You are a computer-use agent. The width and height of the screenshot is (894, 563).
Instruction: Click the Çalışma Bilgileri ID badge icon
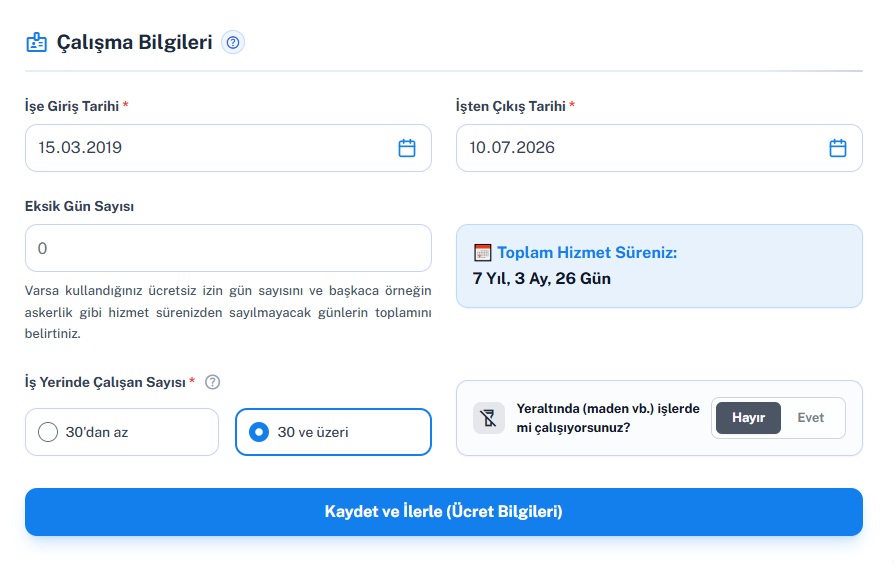[x=36, y=42]
